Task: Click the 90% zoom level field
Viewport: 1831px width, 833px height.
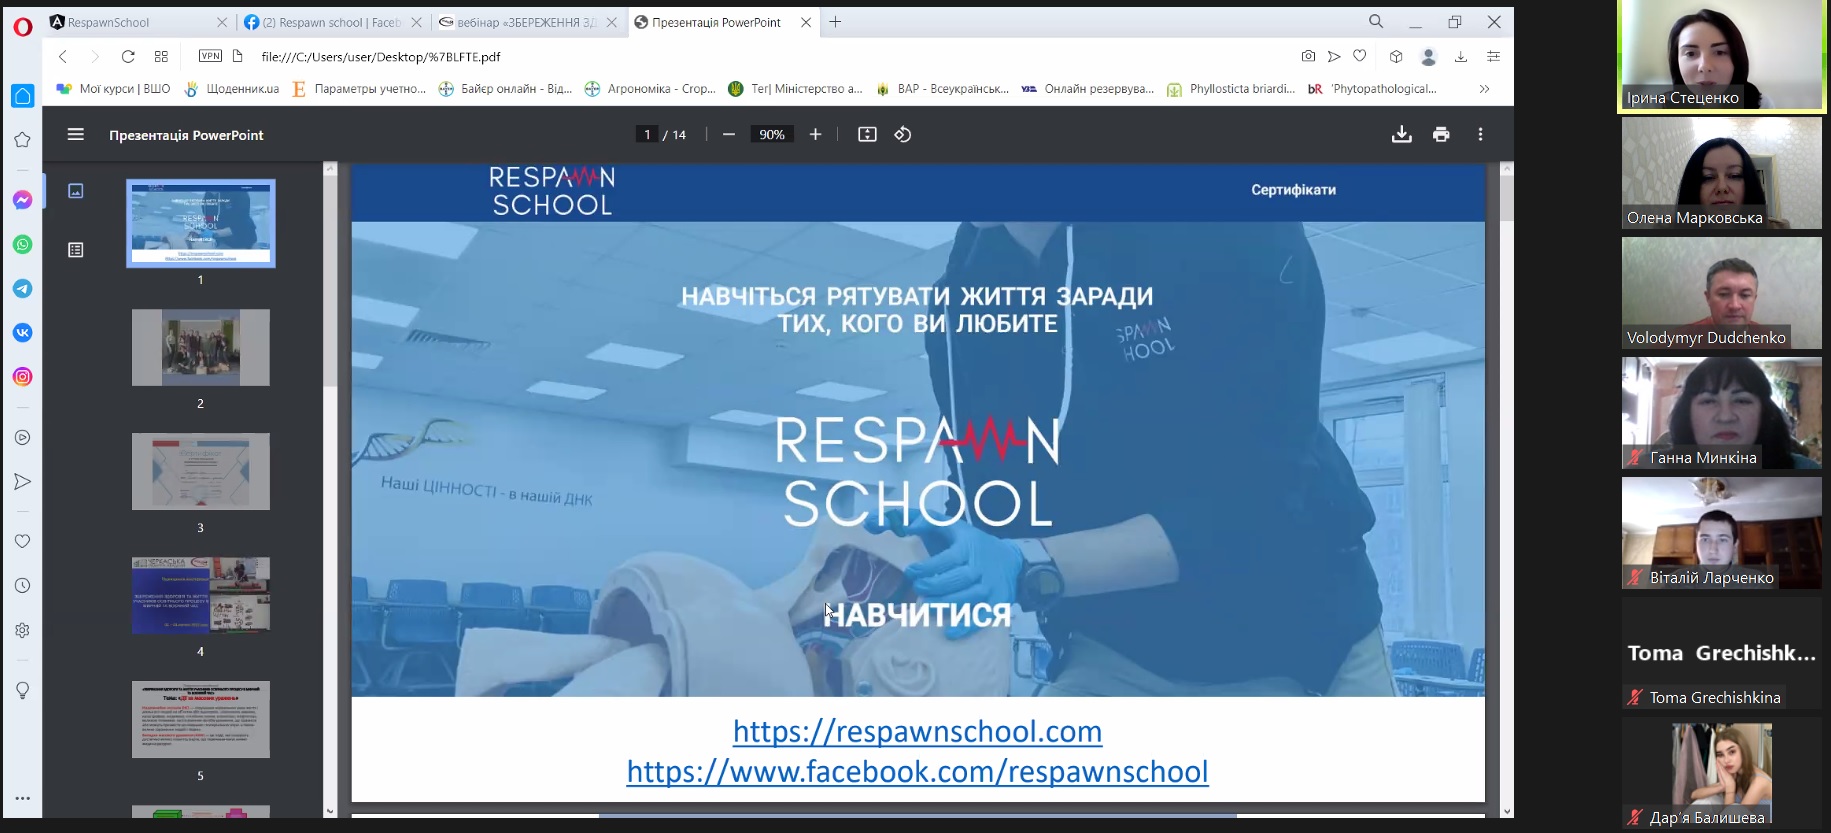Action: tap(772, 134)
